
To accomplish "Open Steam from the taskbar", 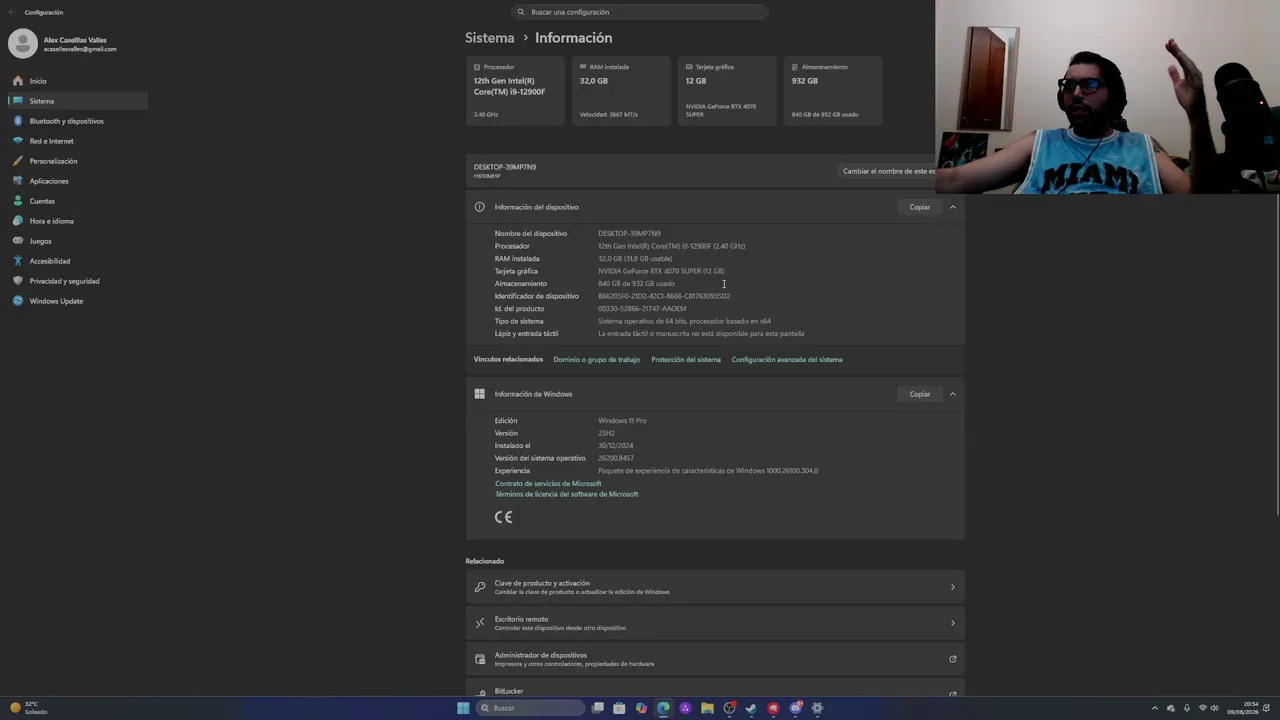I will point(751,708).
